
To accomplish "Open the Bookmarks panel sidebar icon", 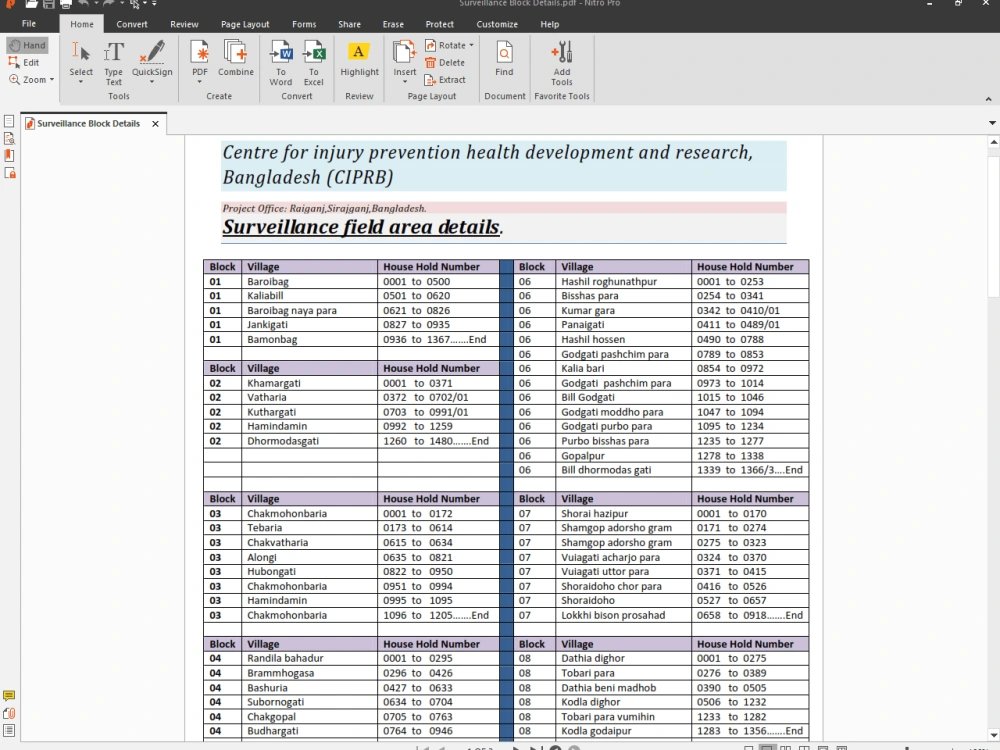I will click(x=9, y=156).
